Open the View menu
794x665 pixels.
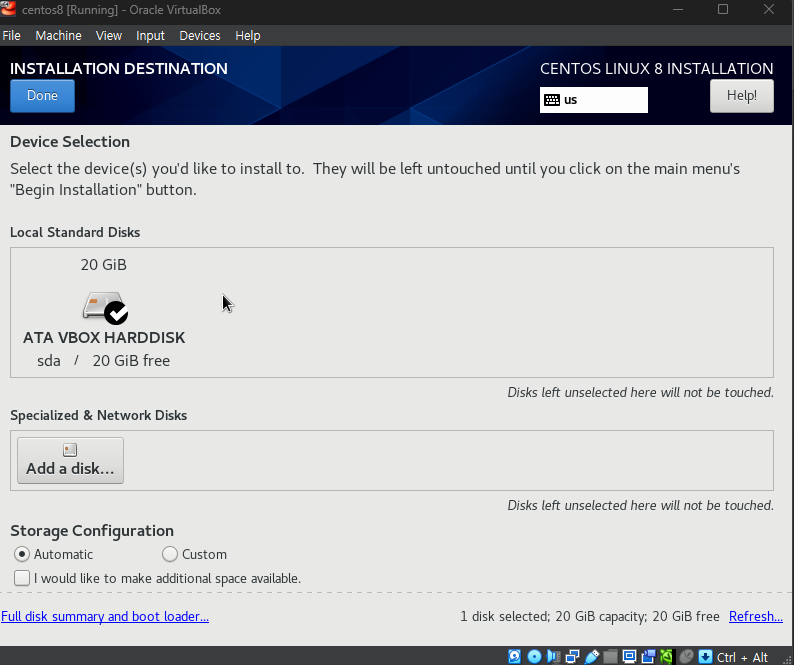point(109,36)
